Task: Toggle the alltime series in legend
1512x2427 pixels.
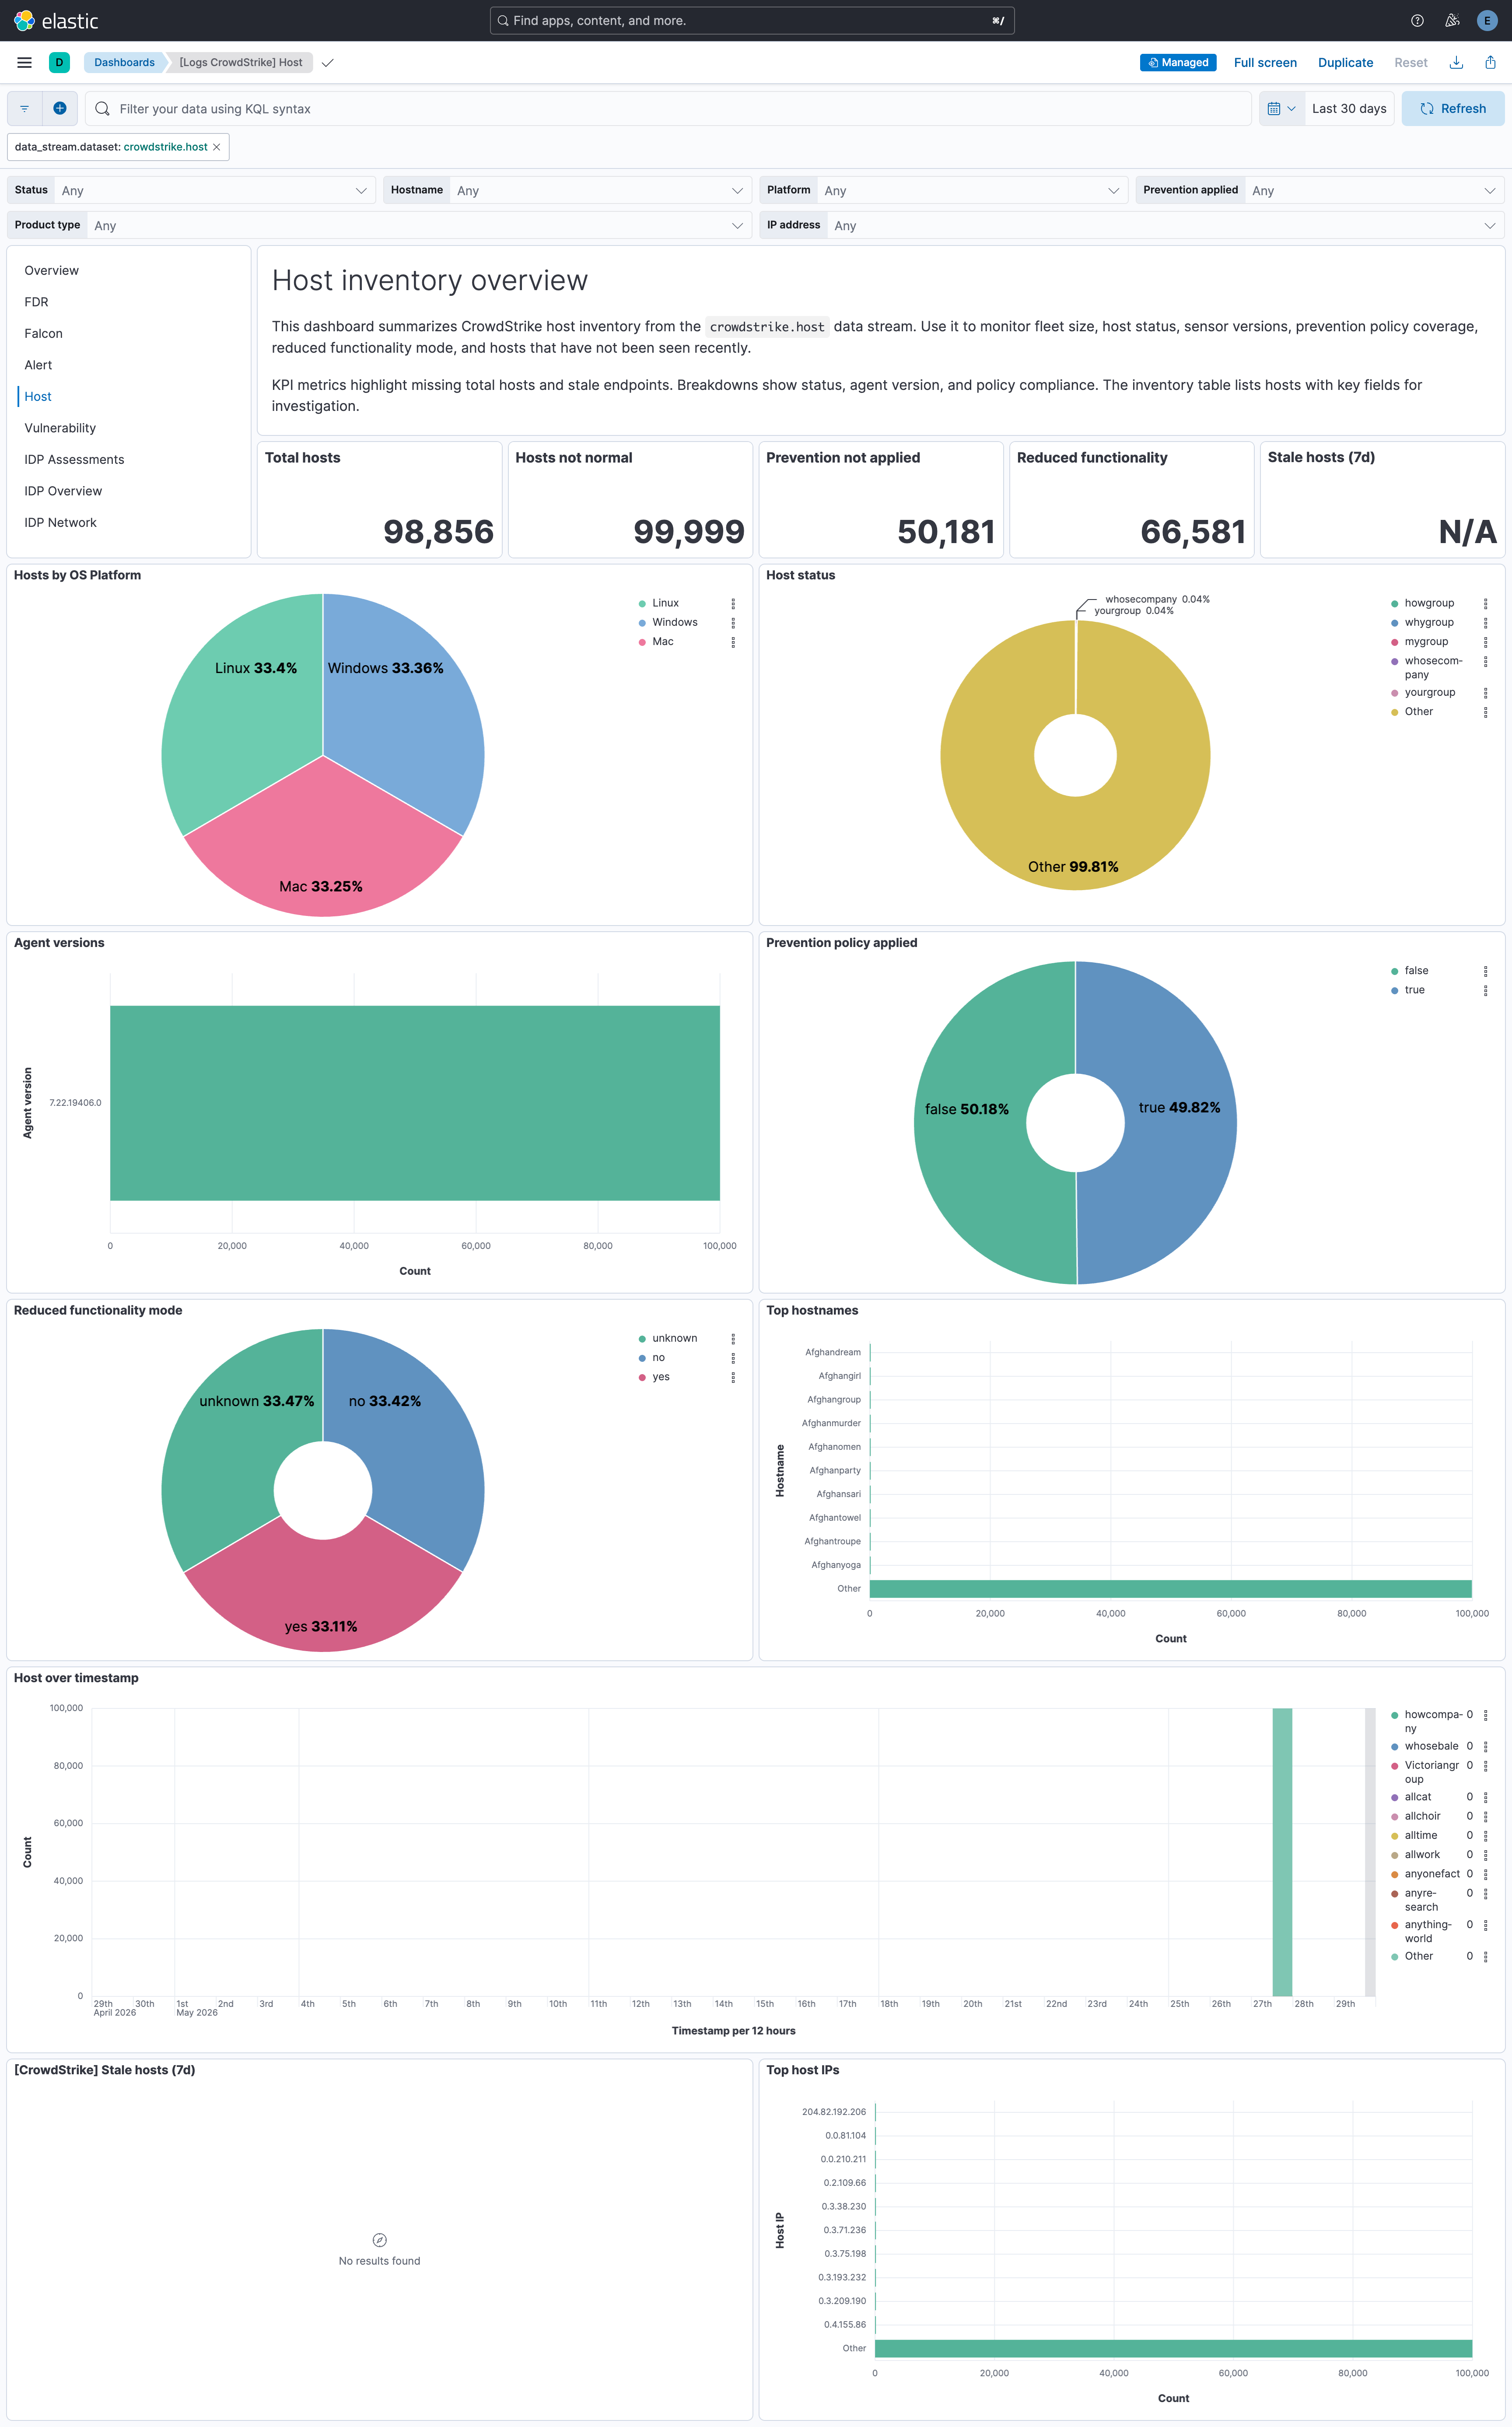Action: [x=1421, y=1836]
